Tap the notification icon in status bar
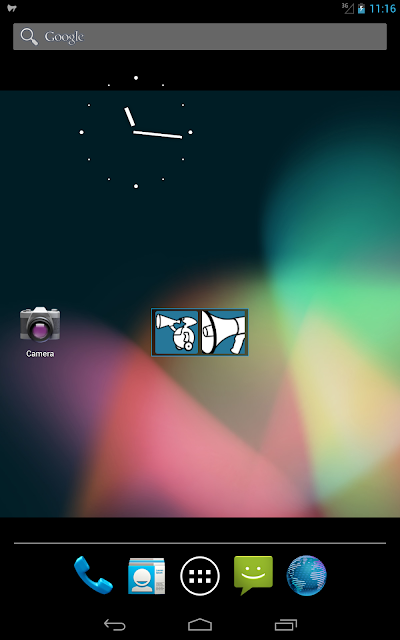The width and height of the screenshot is (400, 640). [12, 8]
